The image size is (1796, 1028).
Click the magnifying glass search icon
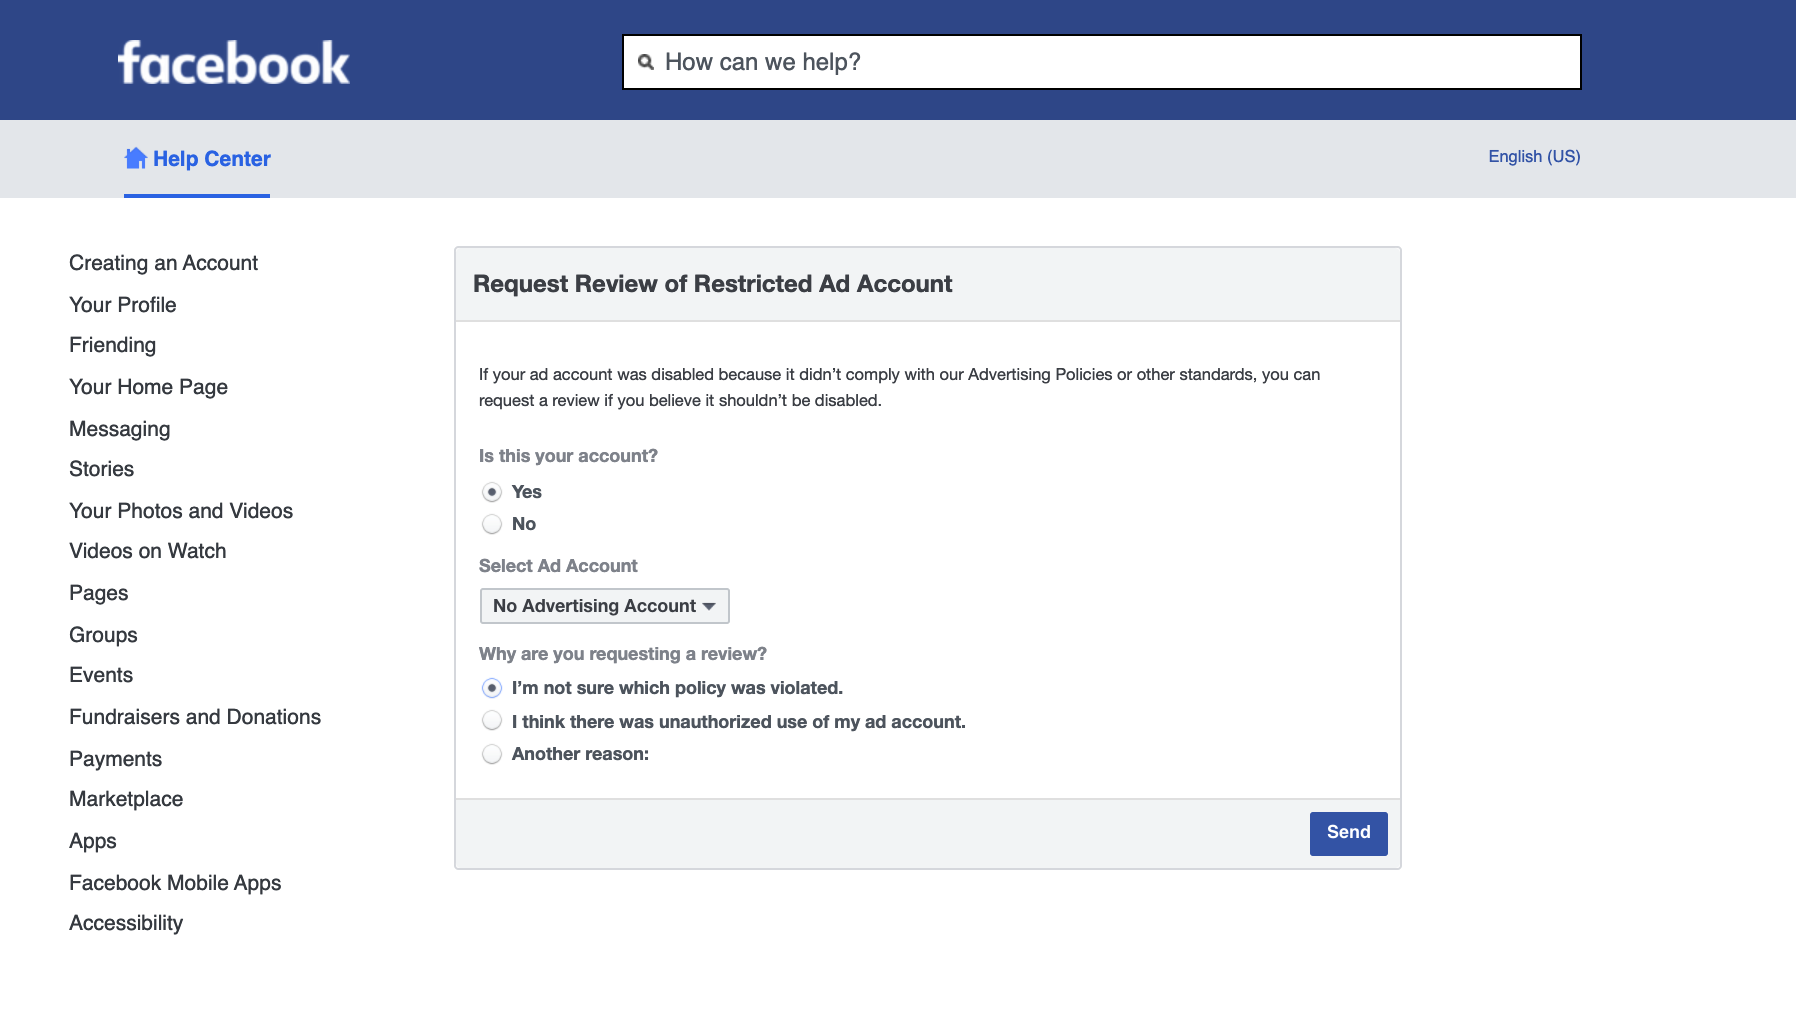[x=646, y=62]
